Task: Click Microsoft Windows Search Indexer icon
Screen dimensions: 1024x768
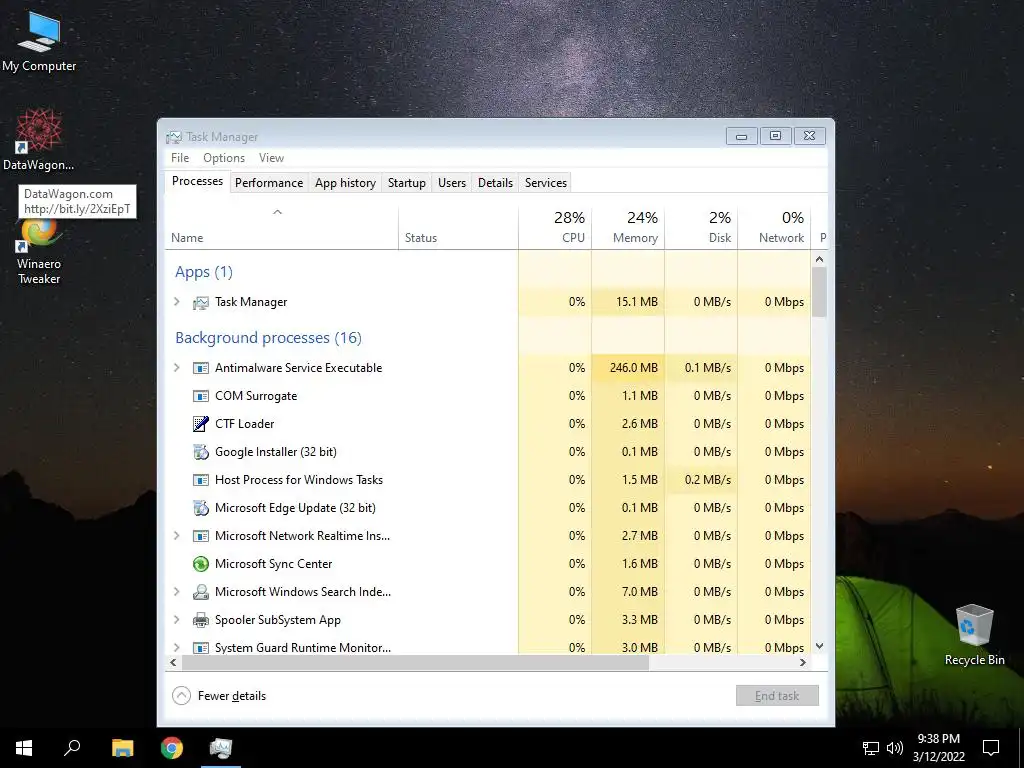Action: click(x=200, y=592)
